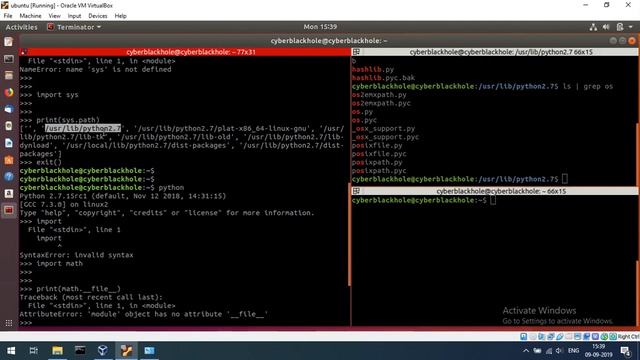Screen dimensions: 640x360
Task: Open File Explorer from the Windows taskbar
Action: coord(57,351)
